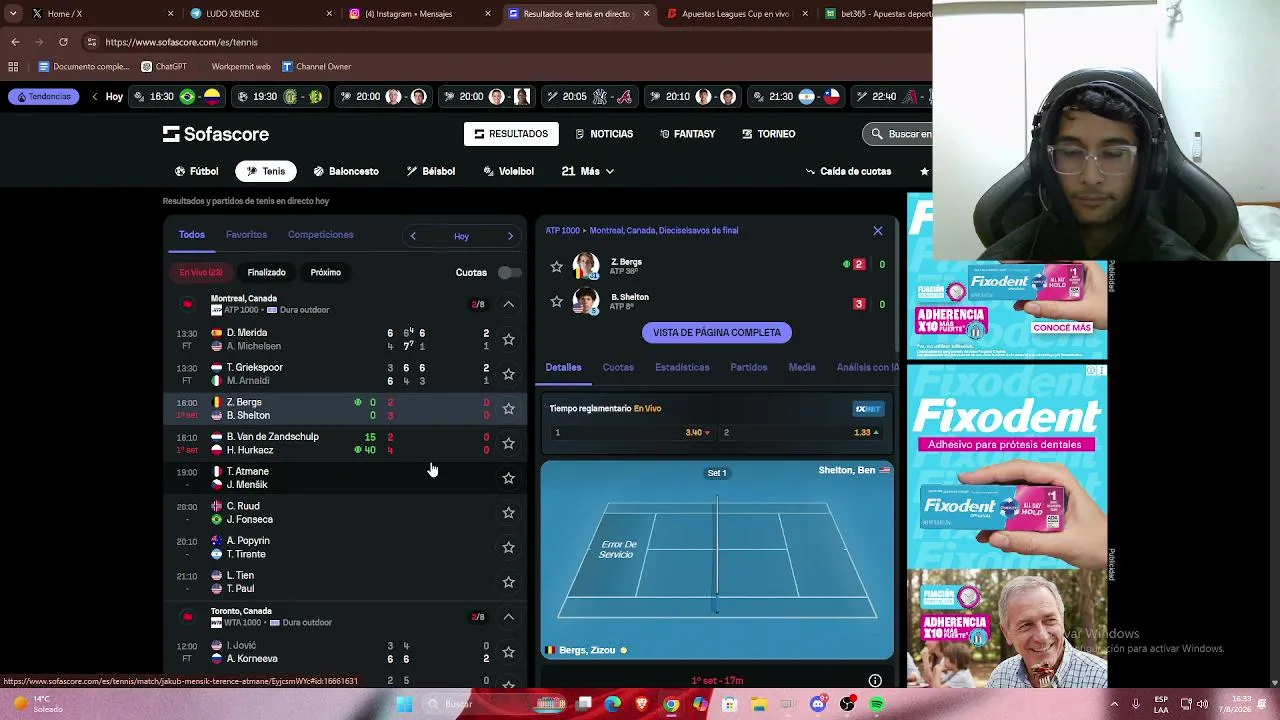Collapse the Montreal, Canada tournament section
The height and width of the screenshot is (720, 1280).
tap(508, 304)
